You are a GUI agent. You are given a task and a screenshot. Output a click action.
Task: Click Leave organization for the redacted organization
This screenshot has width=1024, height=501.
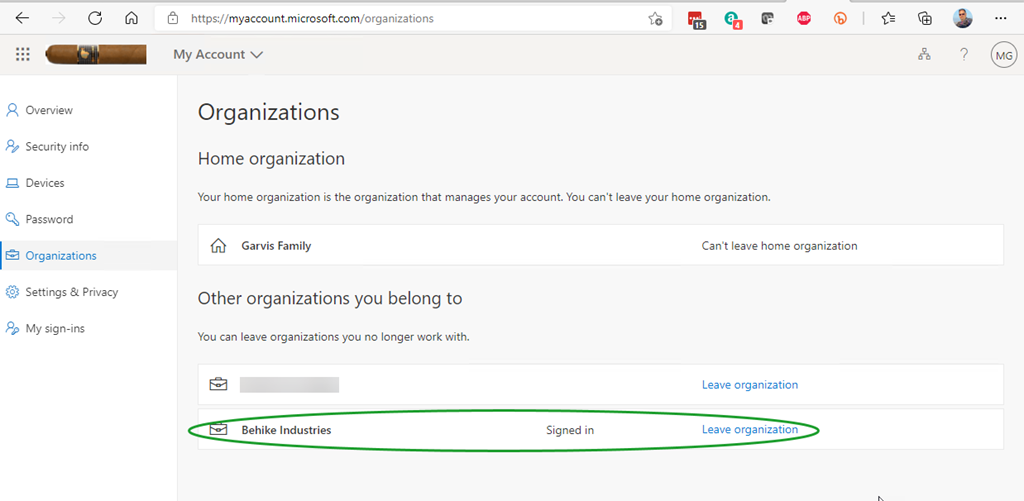coord(749,384)
